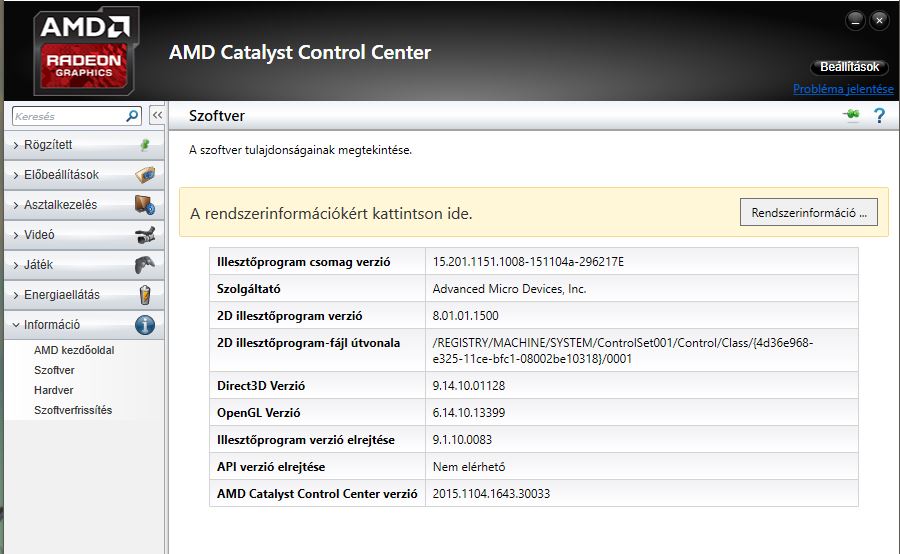This screenshot has height=554, width=900.
Task: Click the Asztalkezelés desktop icon
Action: [x=145, y=205]
